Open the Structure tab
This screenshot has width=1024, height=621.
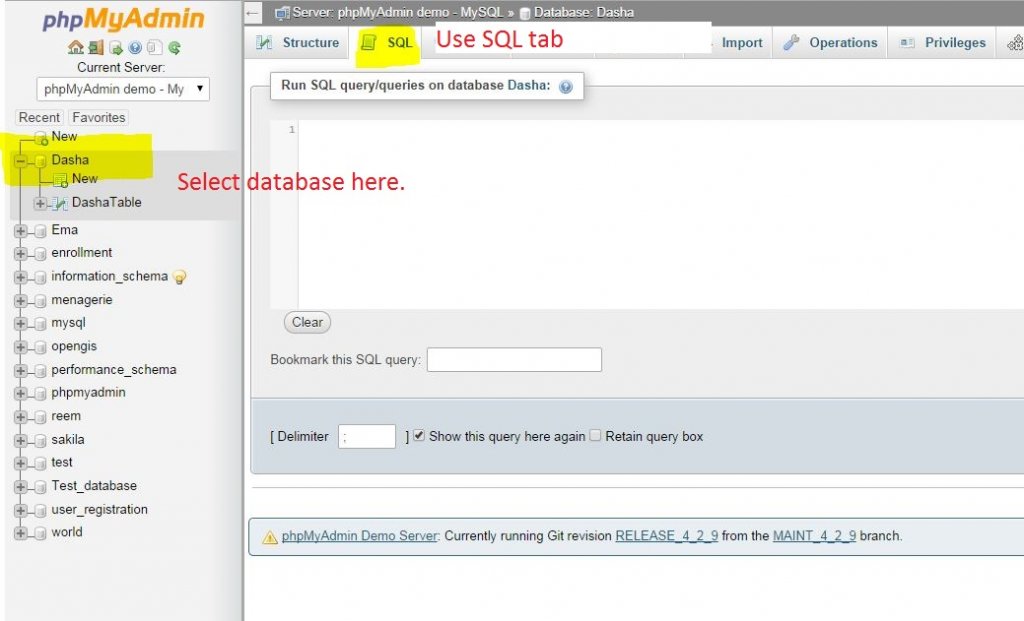pyautogui.click(x=298, y=43)
